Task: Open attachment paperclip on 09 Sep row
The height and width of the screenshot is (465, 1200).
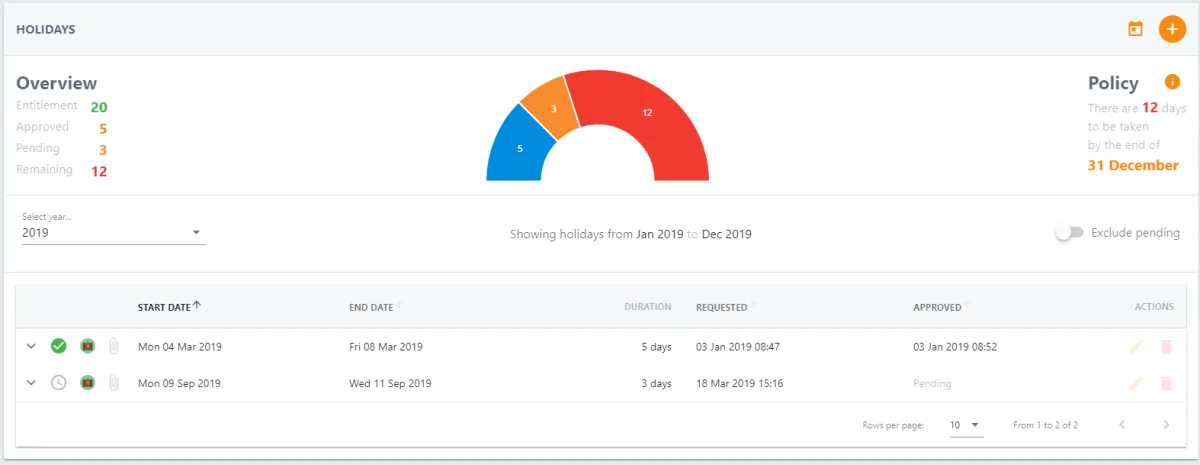Action: point(113,382)
